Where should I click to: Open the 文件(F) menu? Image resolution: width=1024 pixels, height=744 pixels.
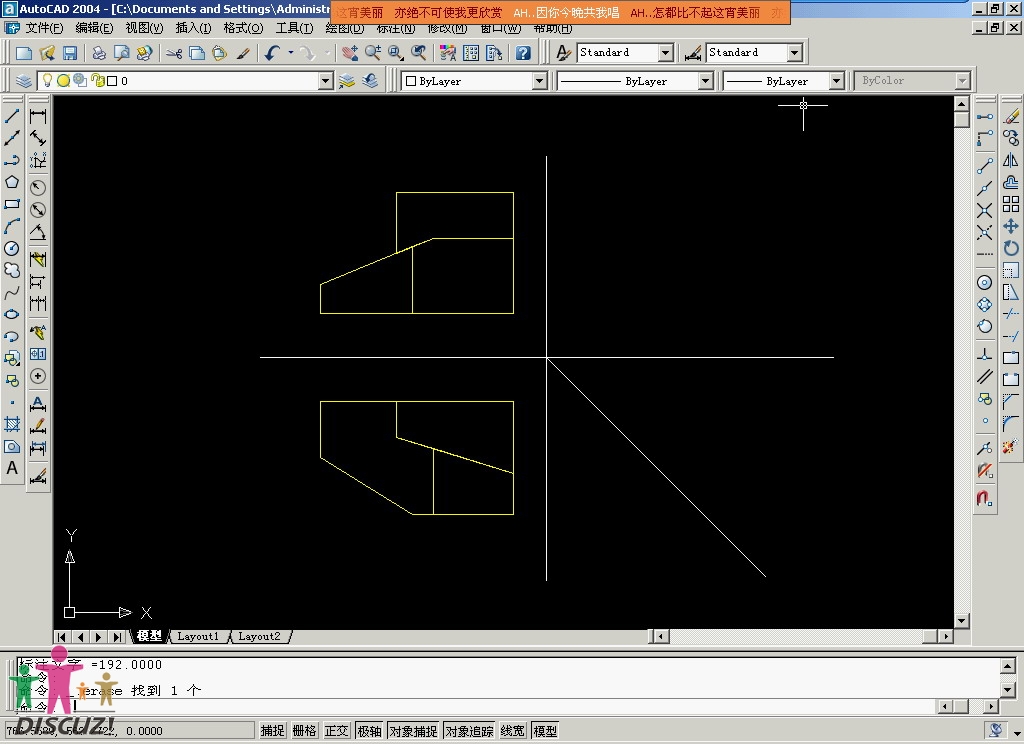pos(44,28)
